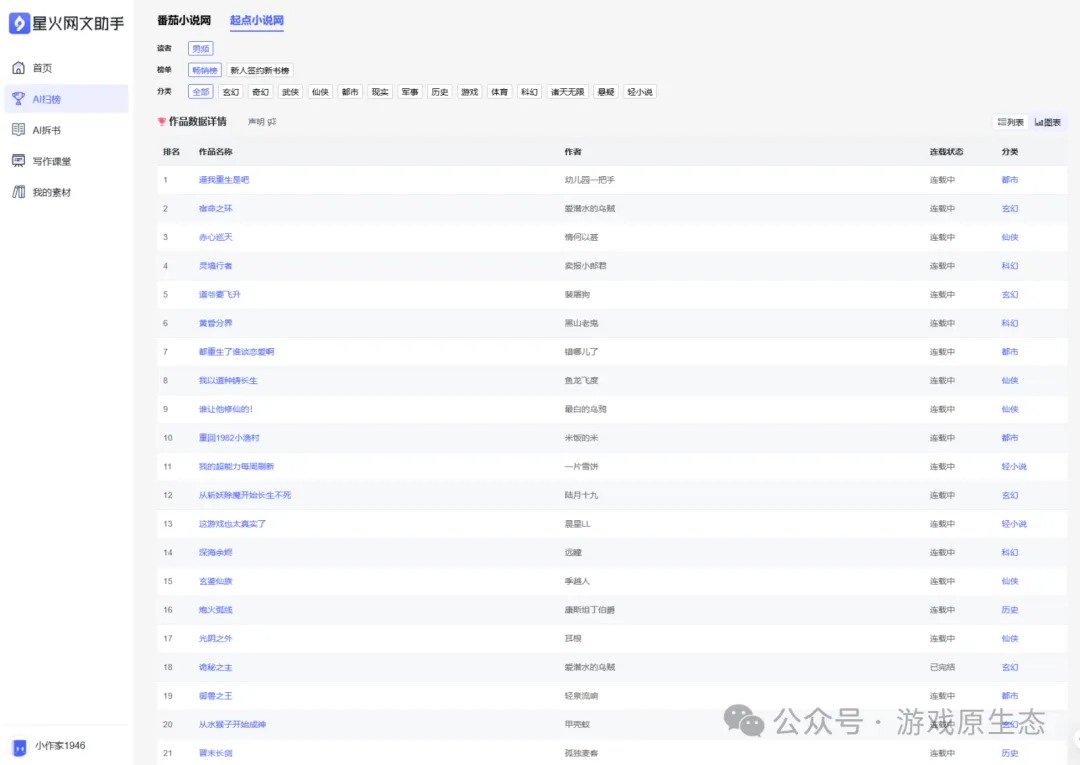This screenshot has height=765, width=1080.
Task: Open the book 玄鉴仙族
Action: coord(216,581)
